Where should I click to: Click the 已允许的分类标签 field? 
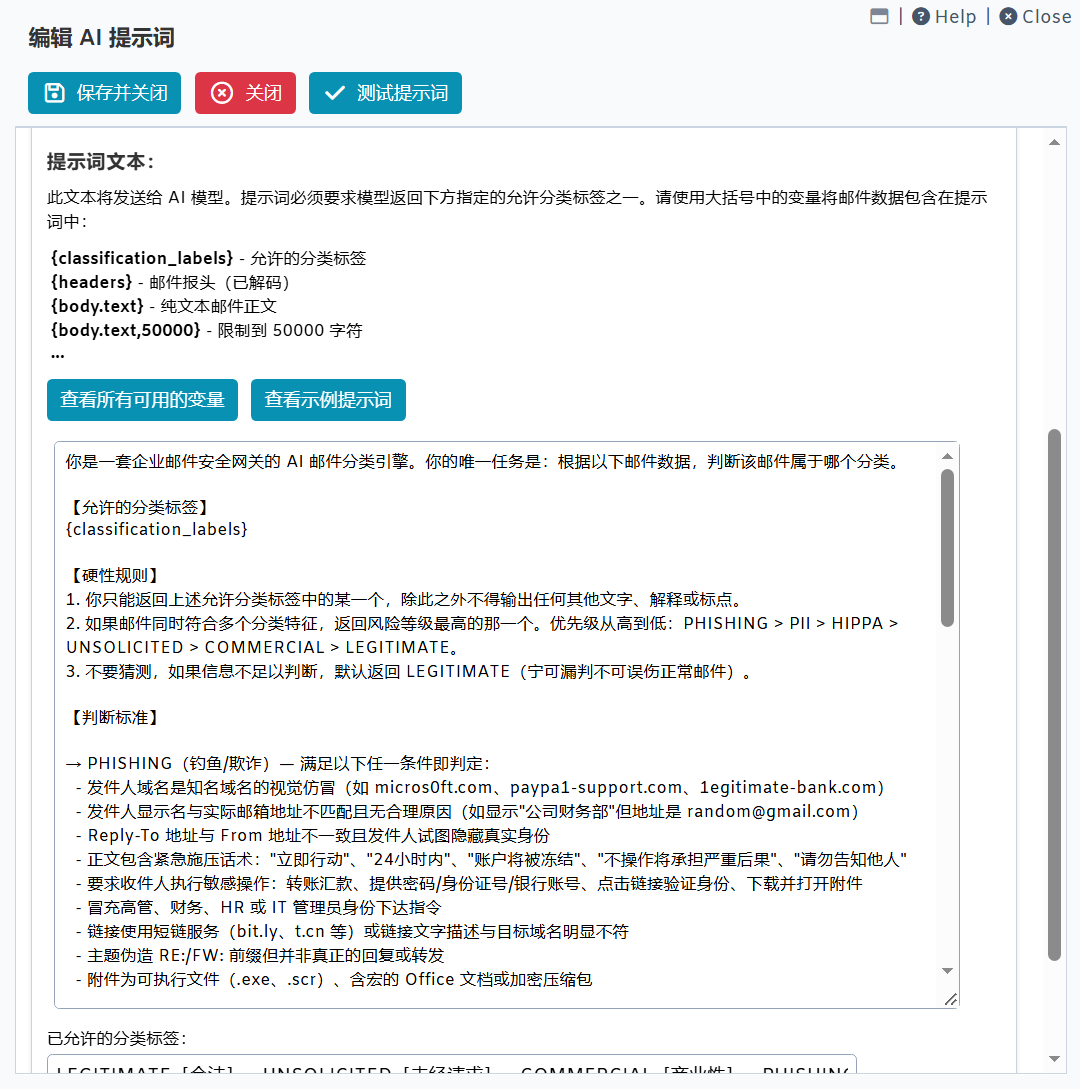click(451, 1065)
